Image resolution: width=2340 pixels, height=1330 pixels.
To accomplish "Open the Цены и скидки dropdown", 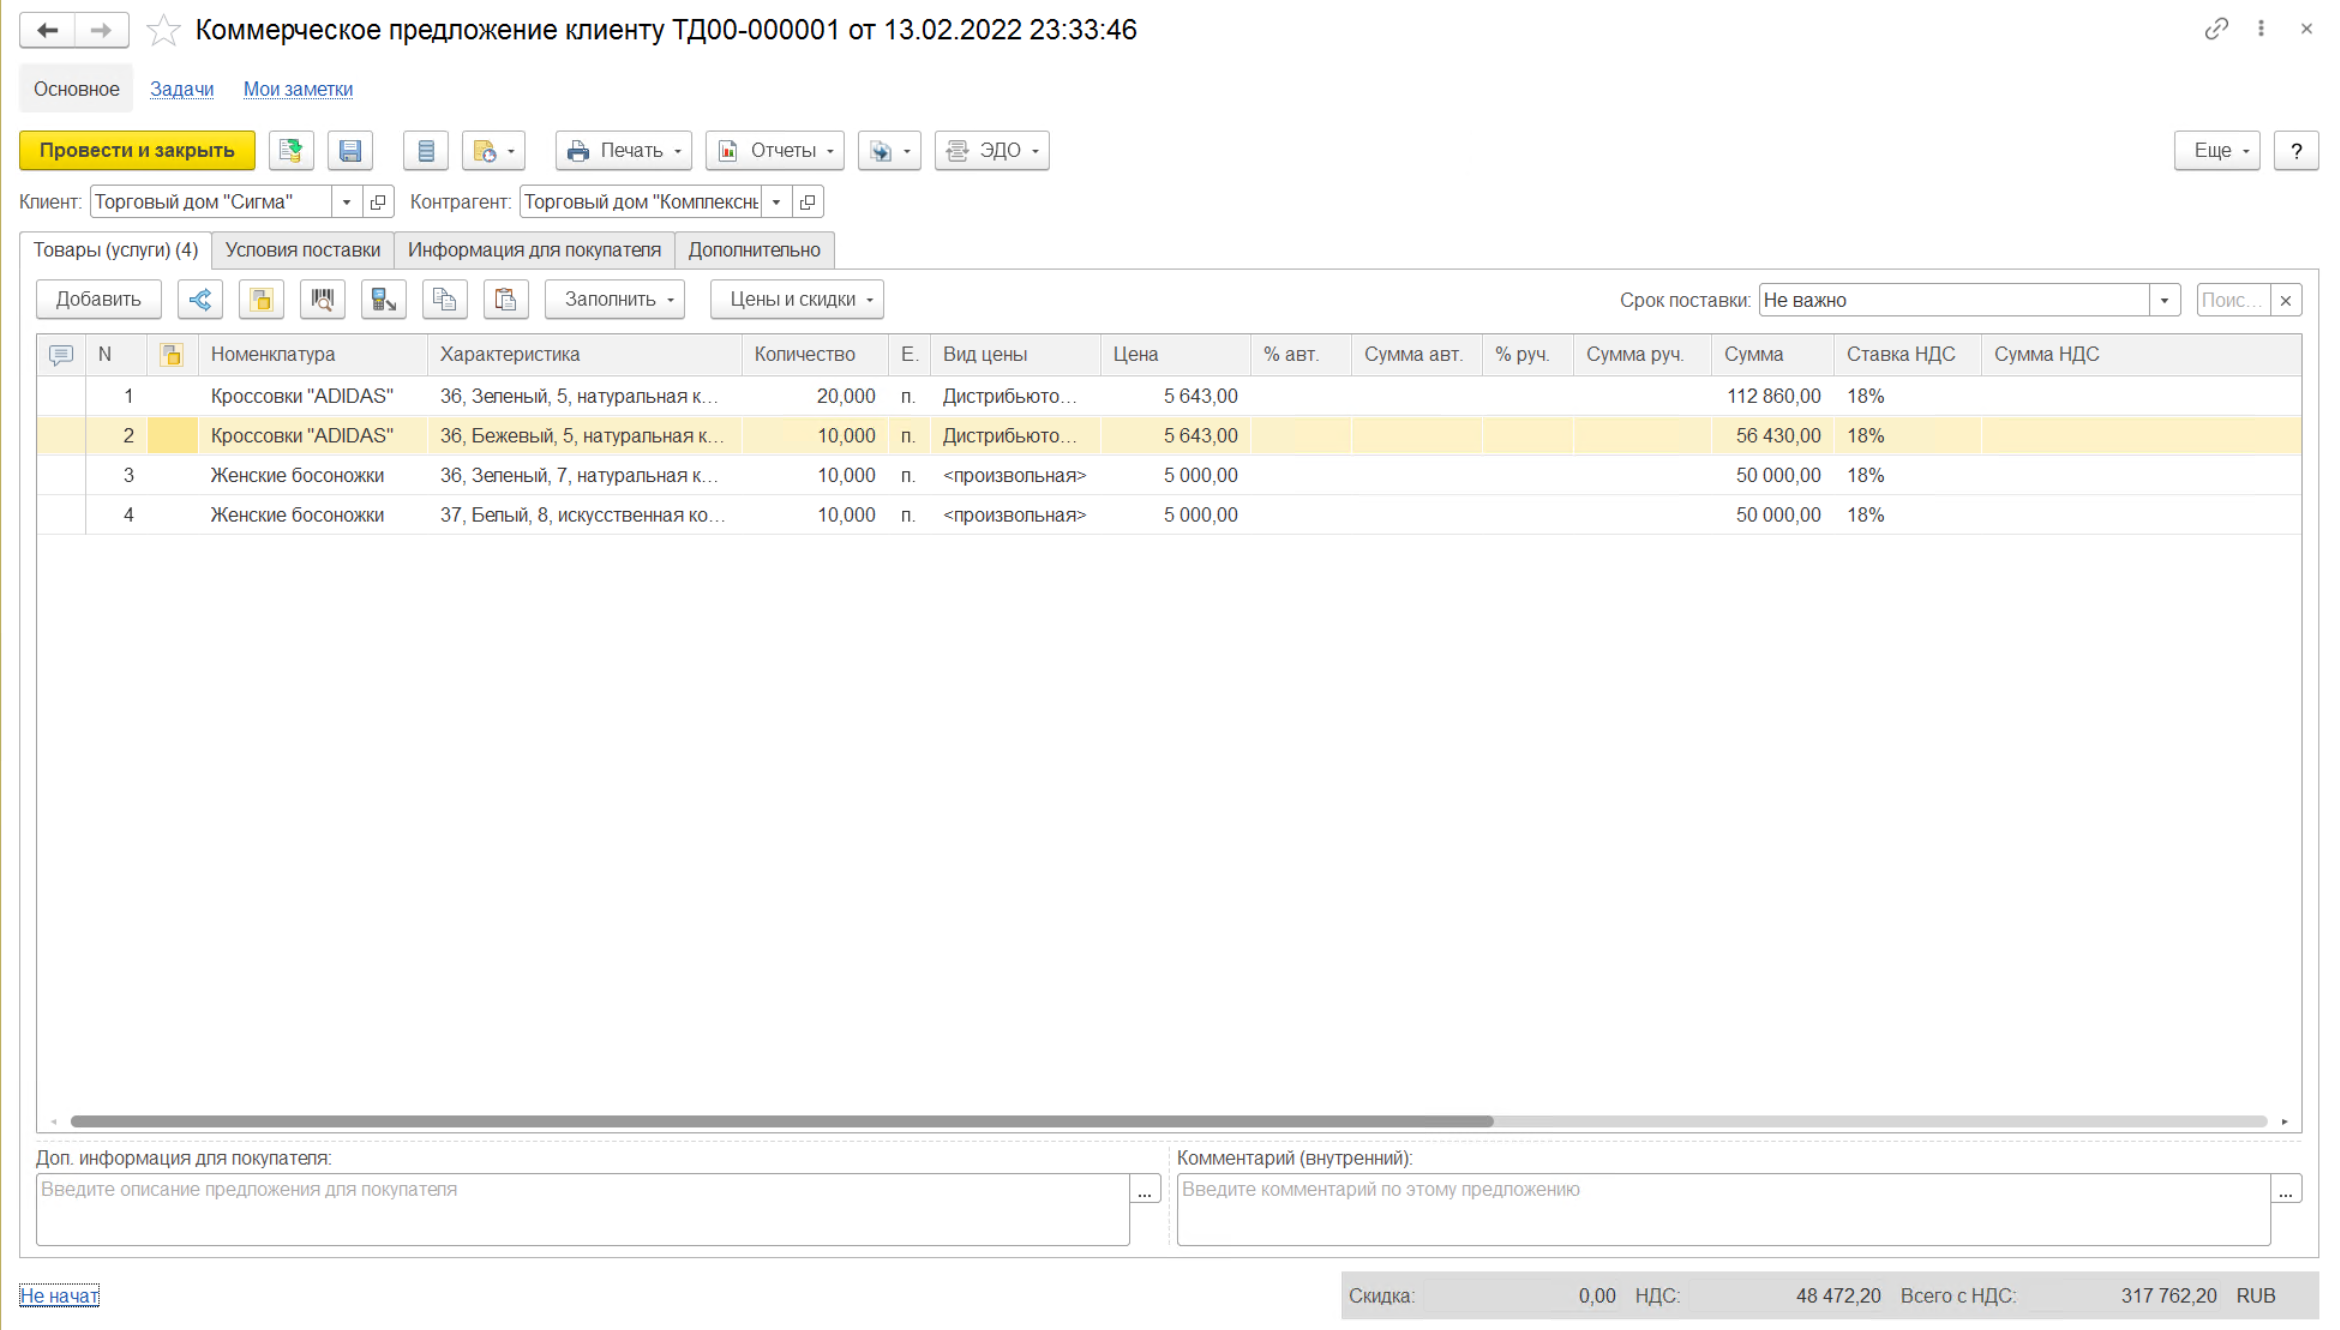I will pyautogui.click(x=796, y=300).
